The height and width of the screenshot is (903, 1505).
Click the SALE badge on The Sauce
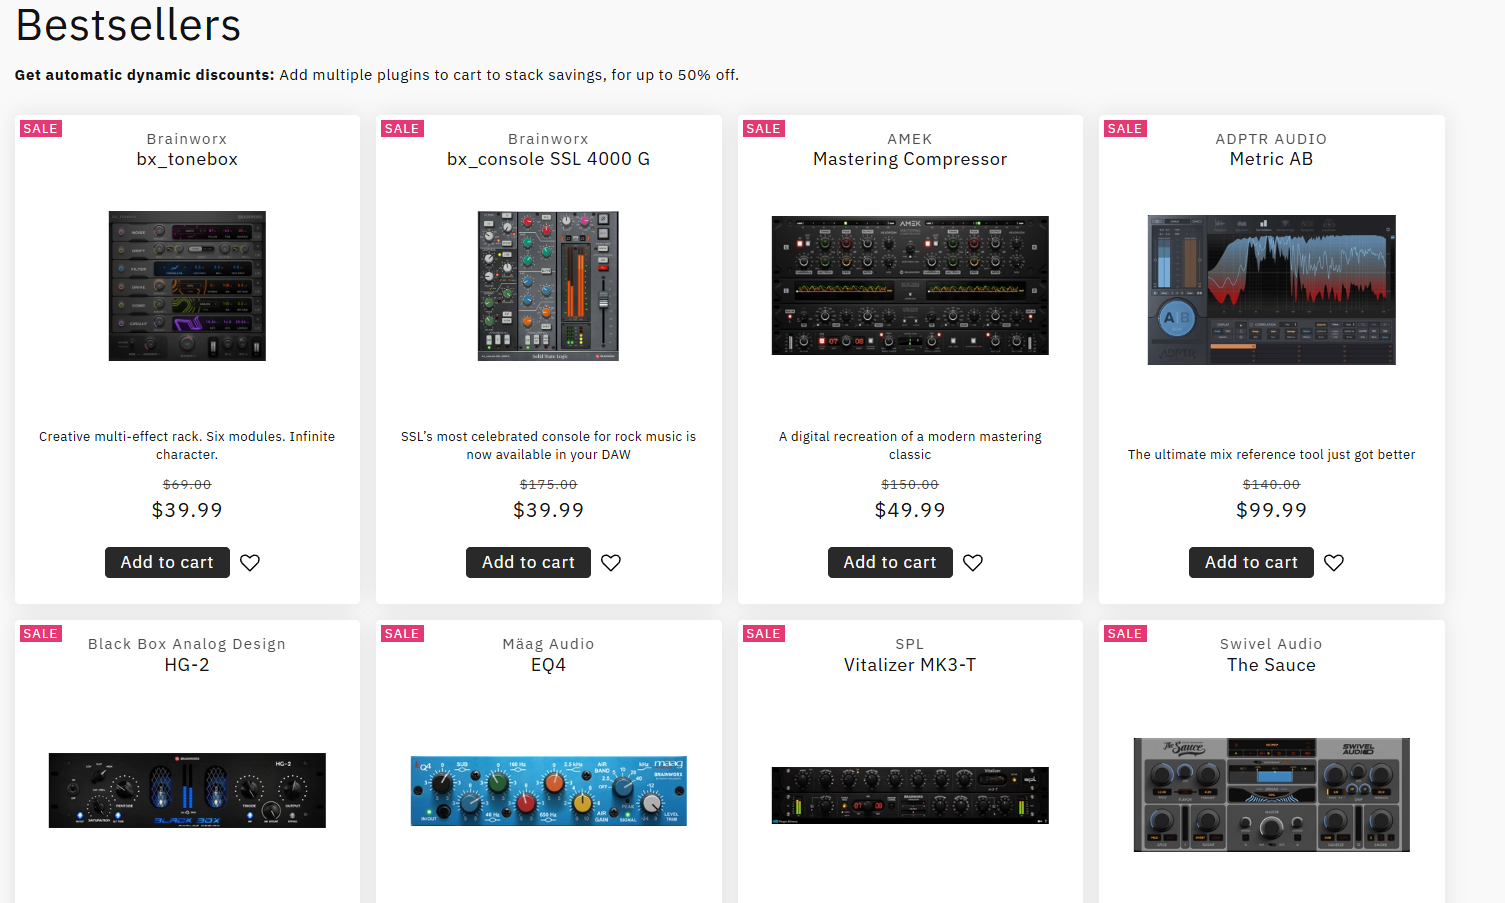coord(1124,633)
